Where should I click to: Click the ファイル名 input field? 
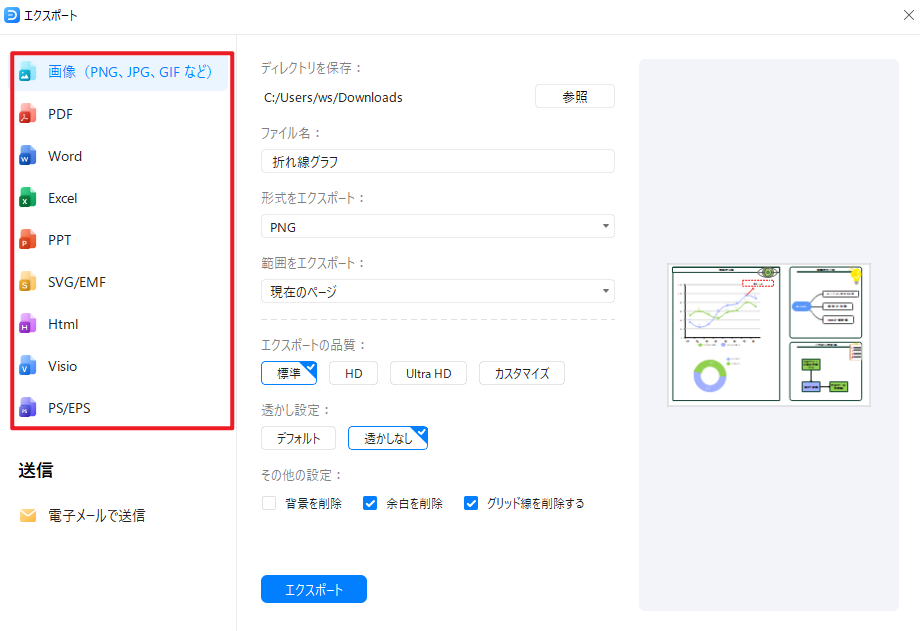point(437,160)
